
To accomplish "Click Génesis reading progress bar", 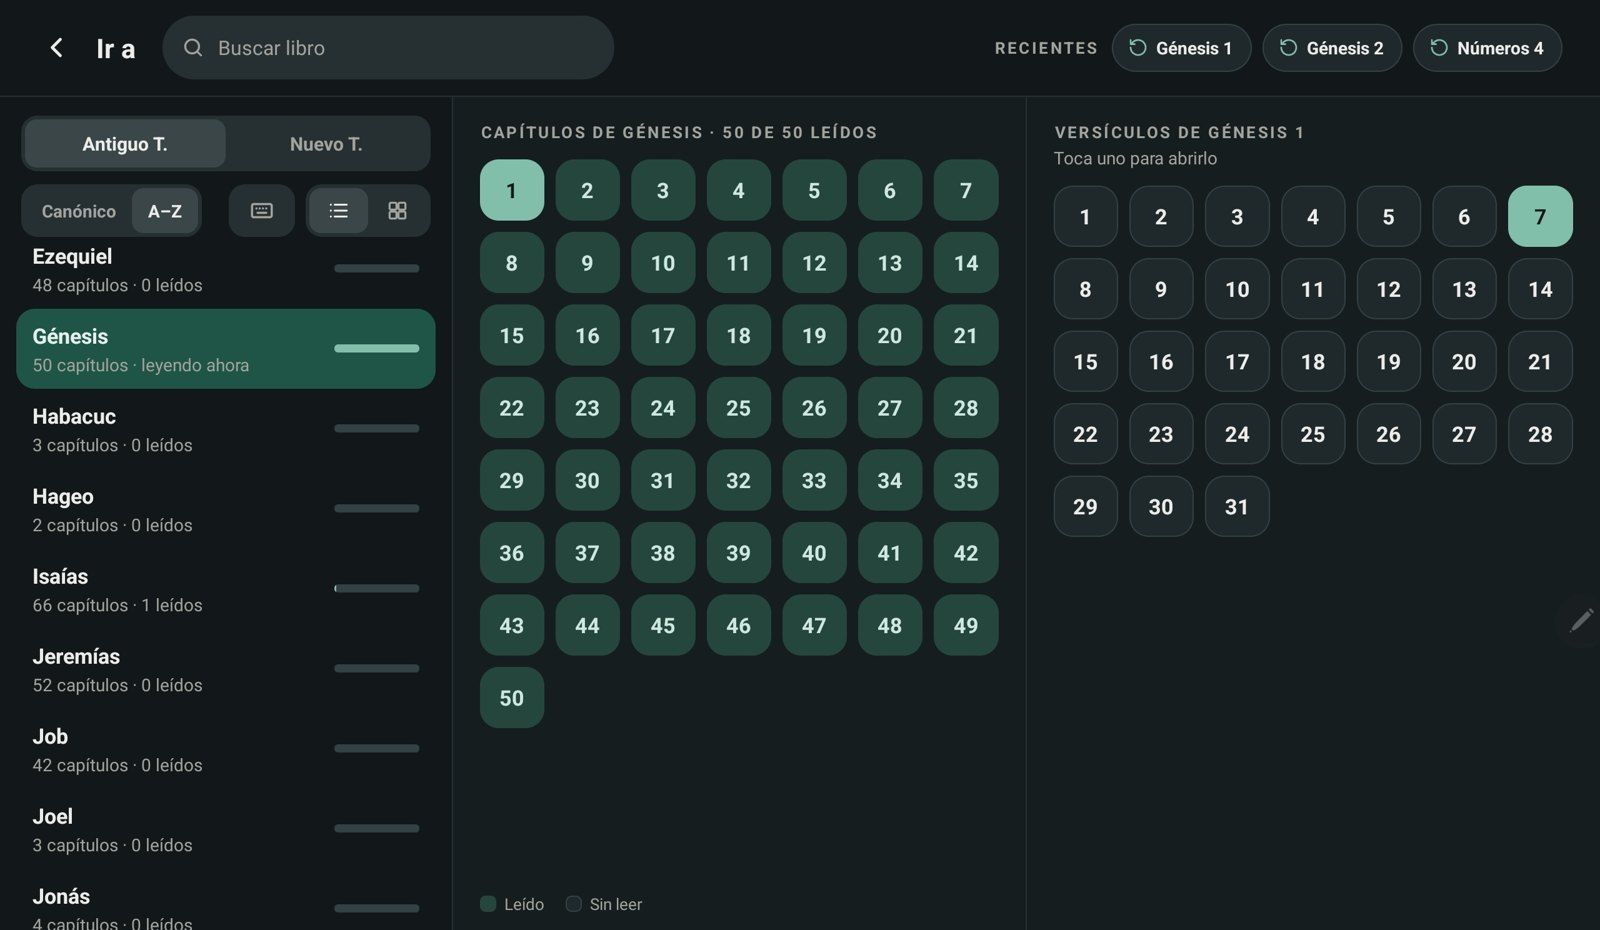I will tap(377, 348).
